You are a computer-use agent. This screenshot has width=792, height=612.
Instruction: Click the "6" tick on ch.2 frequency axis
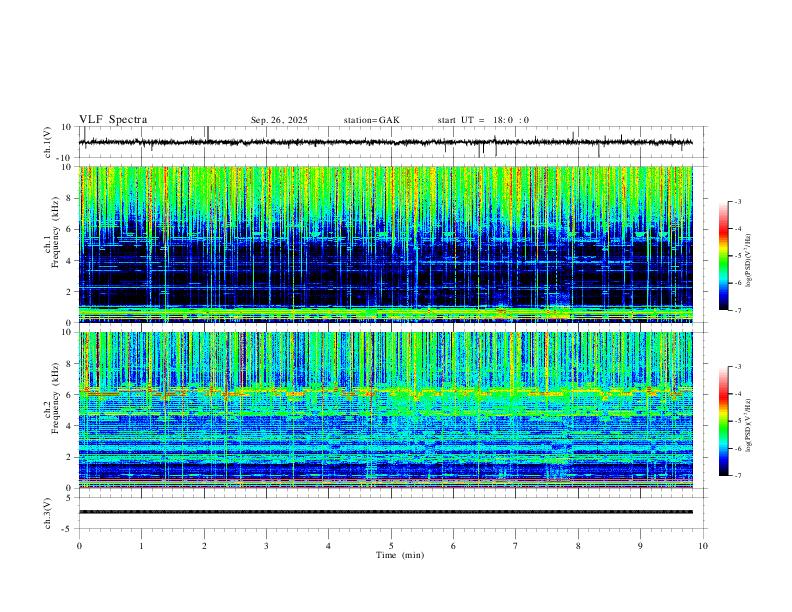click(x=70, y=395)
